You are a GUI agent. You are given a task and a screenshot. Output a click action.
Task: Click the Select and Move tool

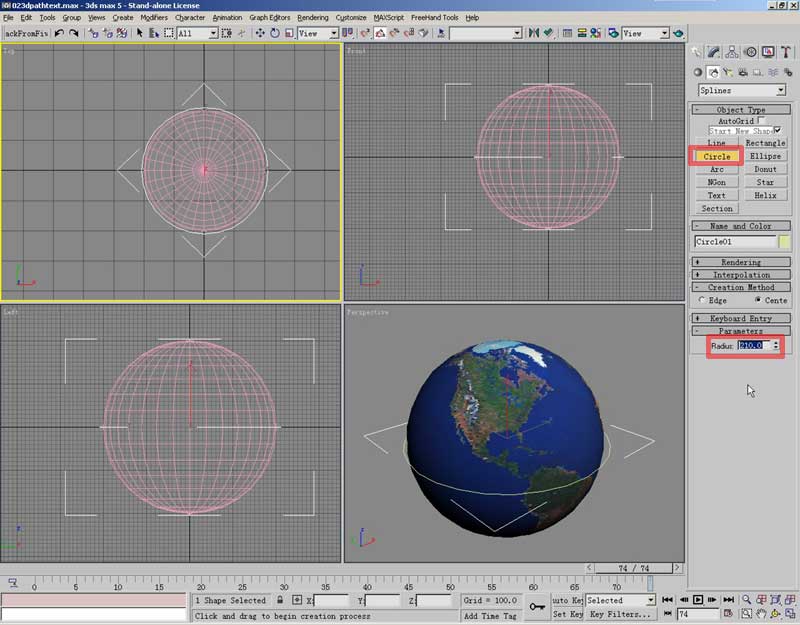tap(260, 33)
